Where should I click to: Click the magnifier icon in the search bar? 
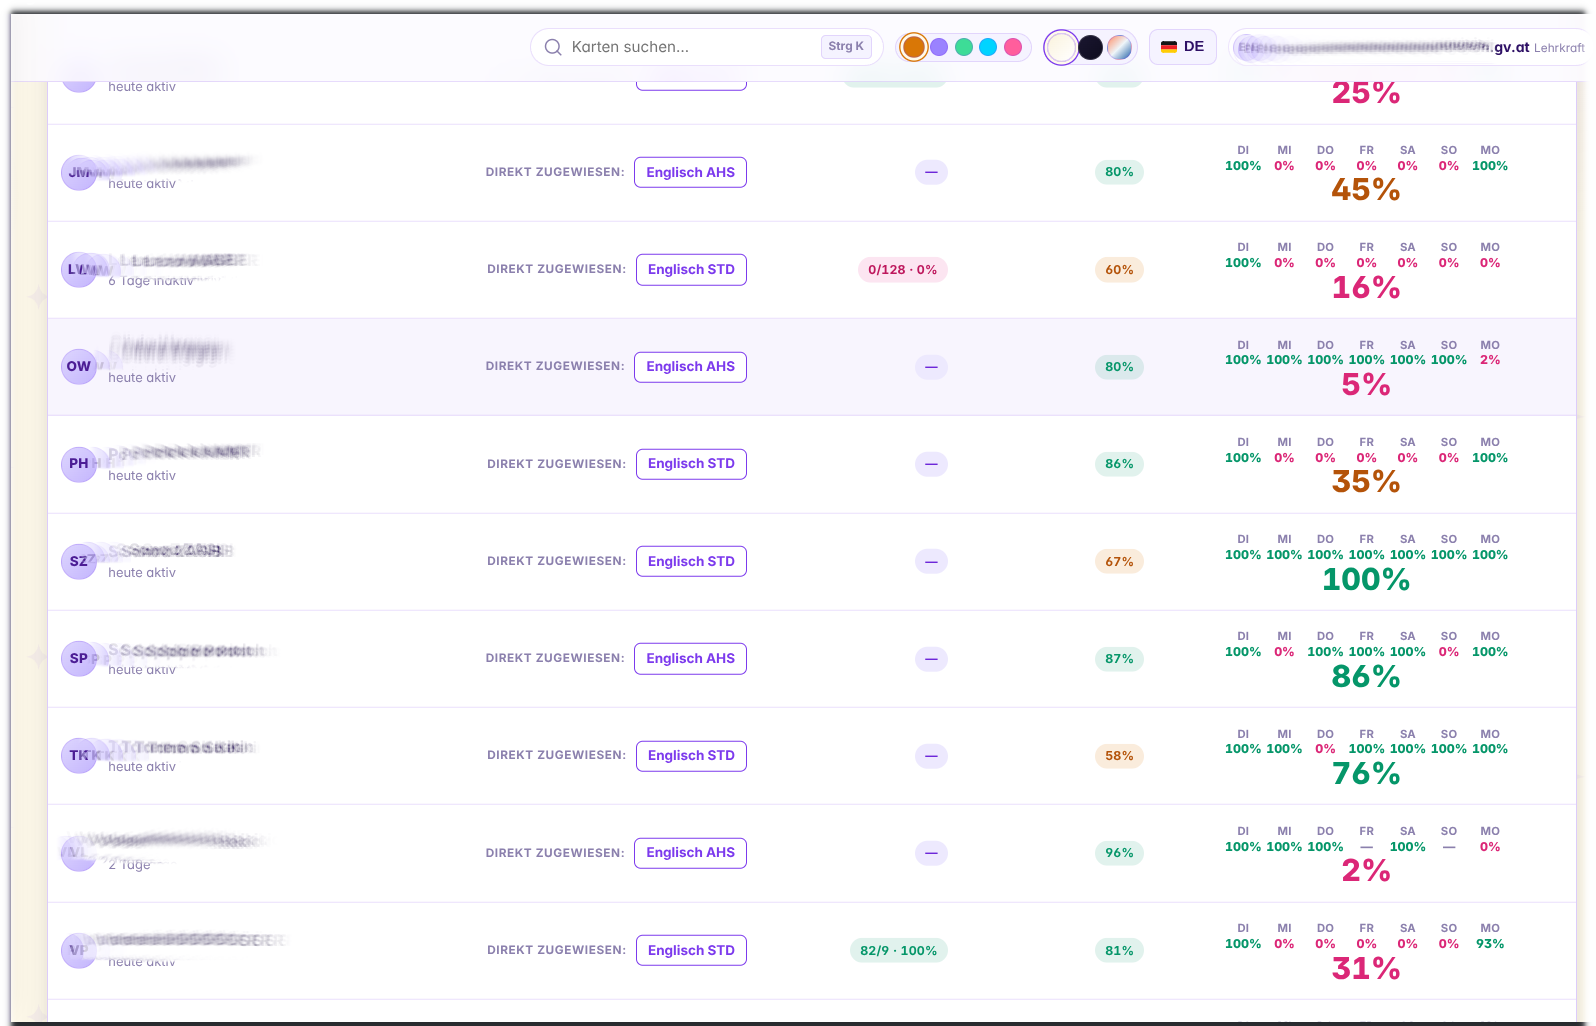(552, 47)
